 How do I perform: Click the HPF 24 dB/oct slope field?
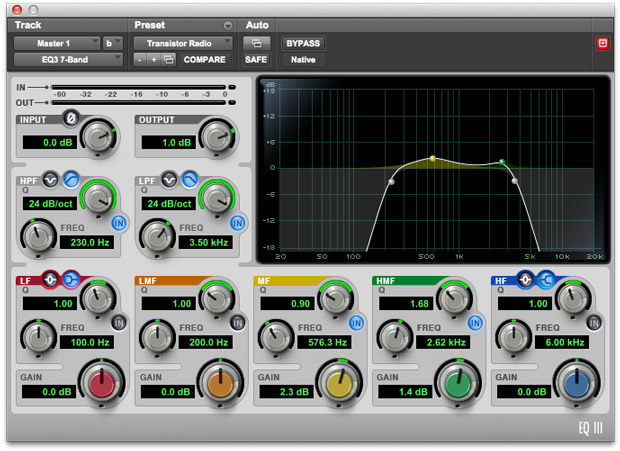[x=49, y=204]
